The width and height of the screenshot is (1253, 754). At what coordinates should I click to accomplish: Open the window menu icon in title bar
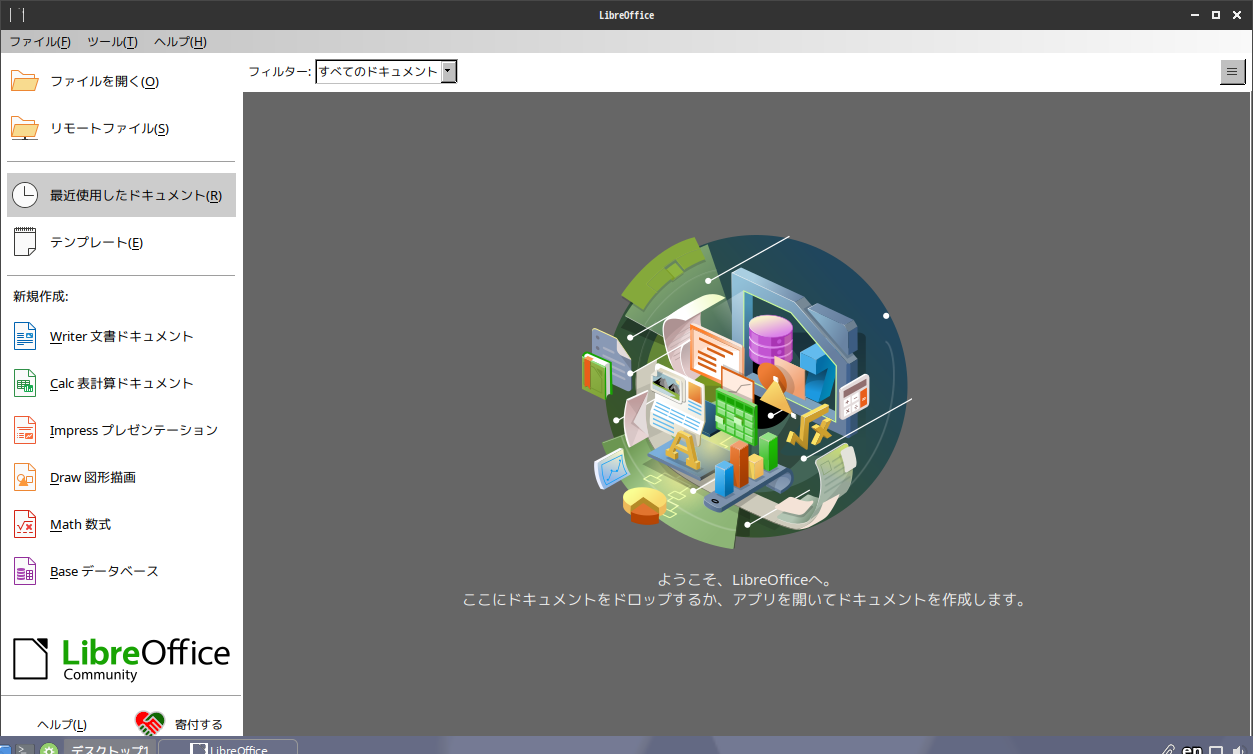pos(17,15)
